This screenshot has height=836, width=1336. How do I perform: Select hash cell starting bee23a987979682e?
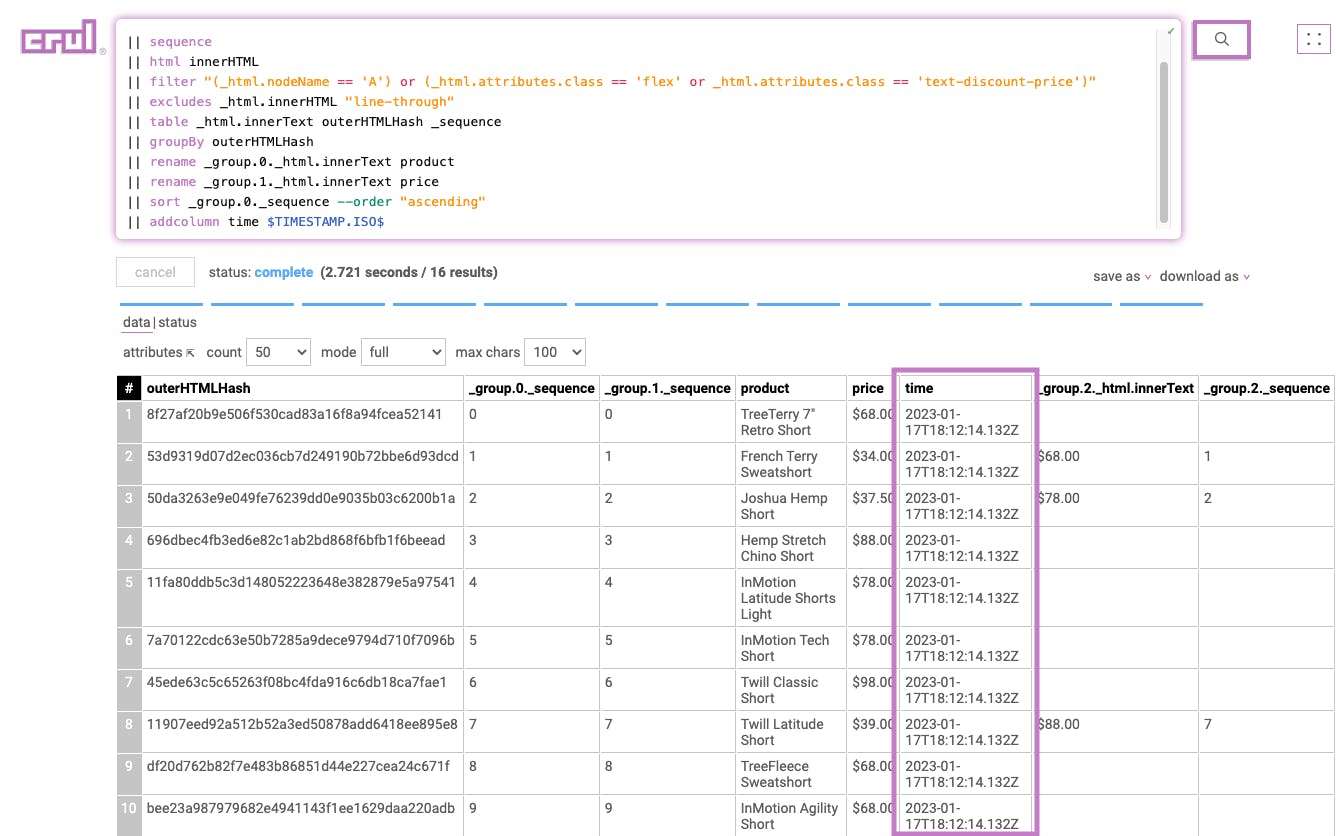(301, 816)
